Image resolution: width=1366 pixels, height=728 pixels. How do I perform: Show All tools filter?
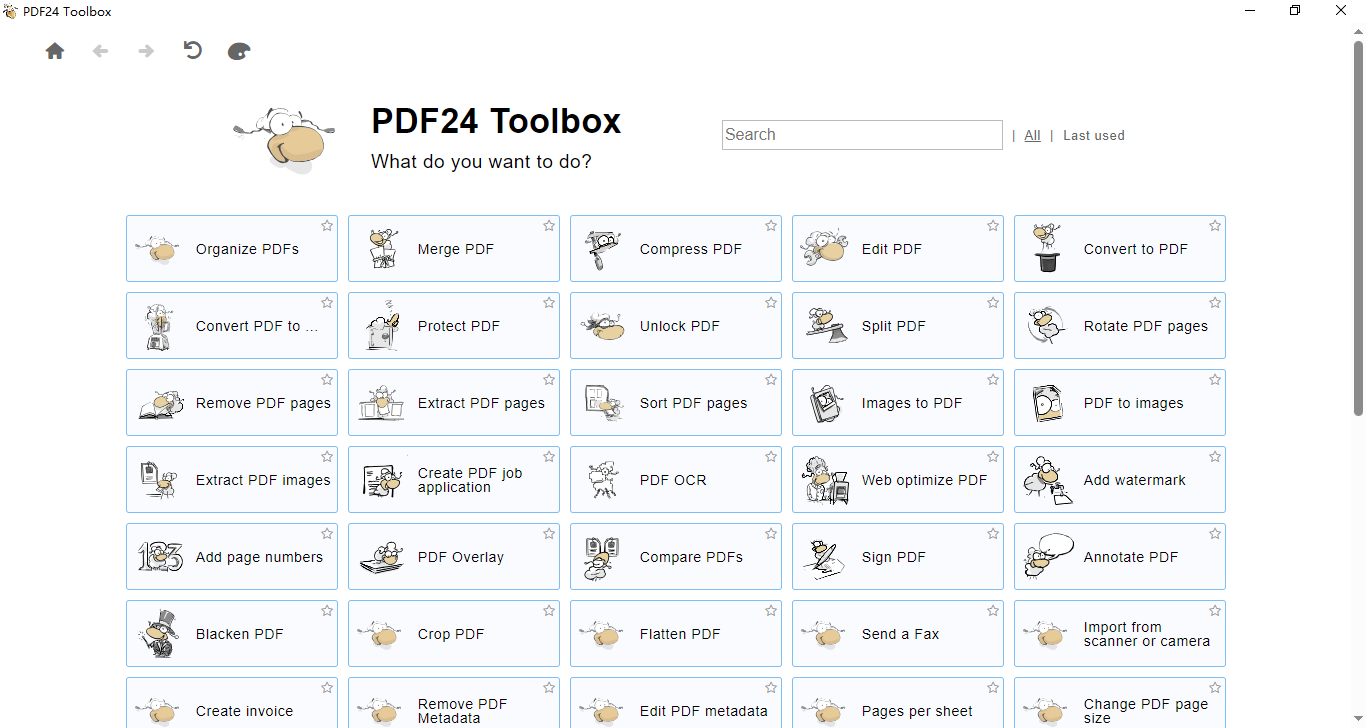[1032, 136]
